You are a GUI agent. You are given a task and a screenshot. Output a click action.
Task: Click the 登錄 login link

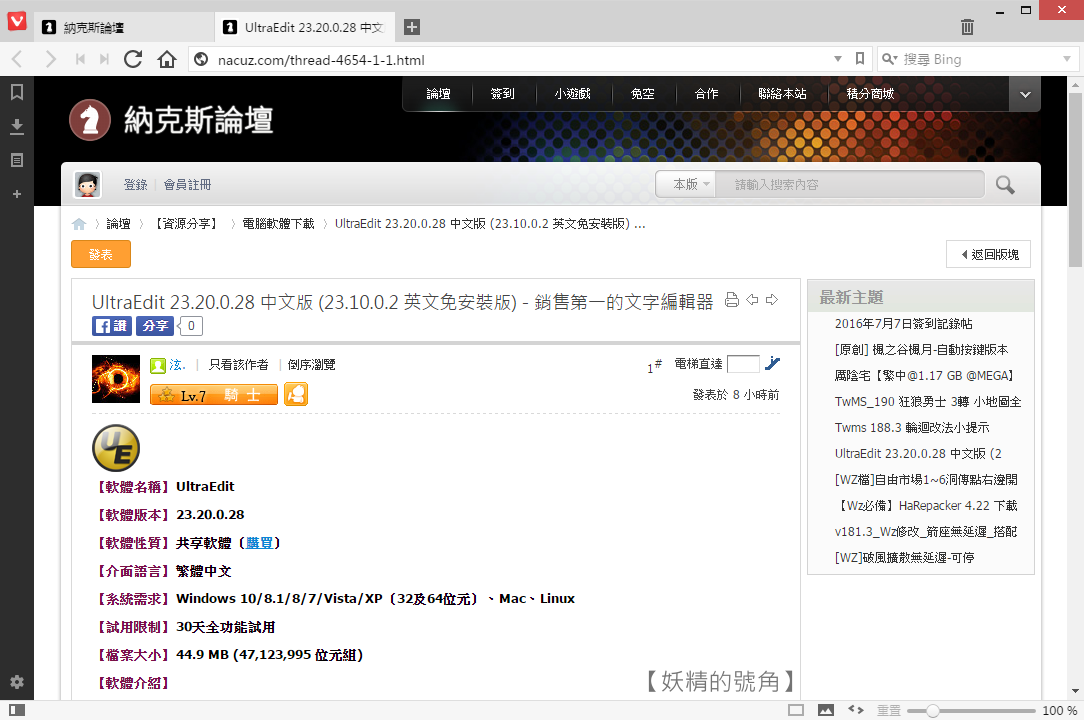click(x=136, y=185)
